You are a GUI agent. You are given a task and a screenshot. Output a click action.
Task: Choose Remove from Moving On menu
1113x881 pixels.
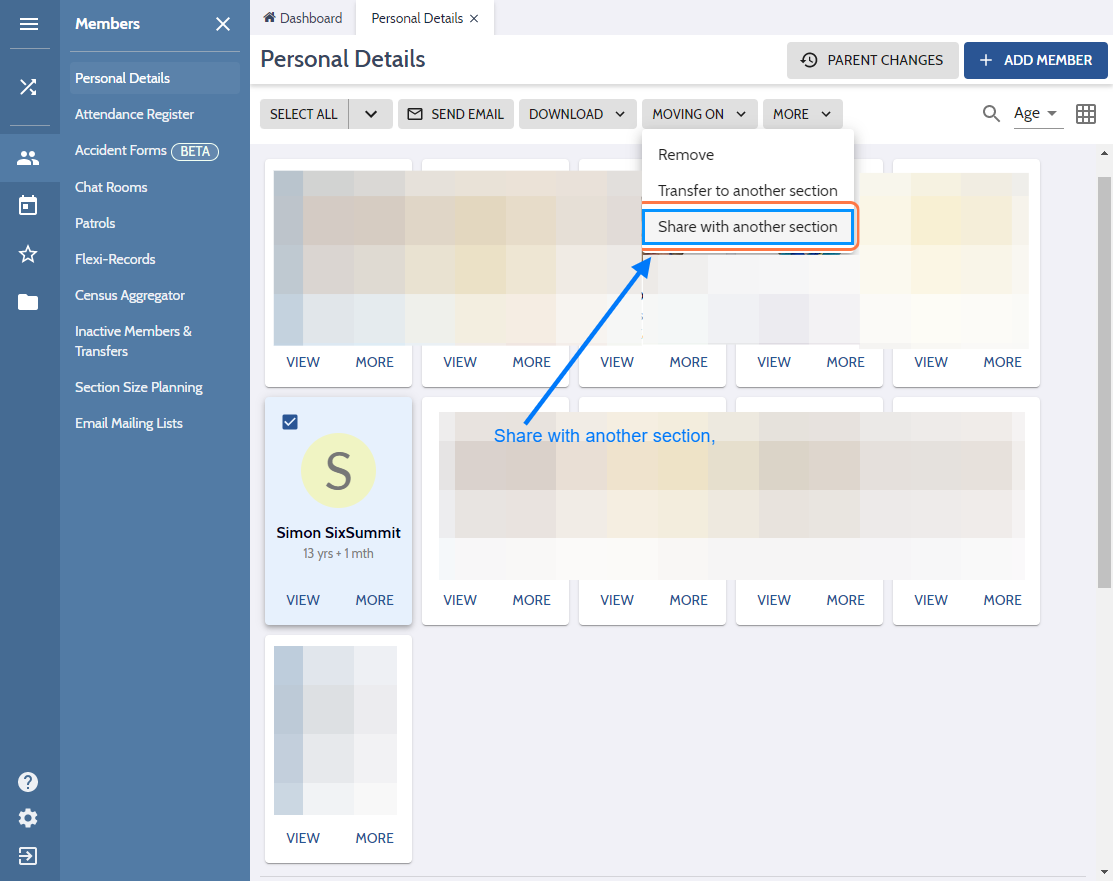tap(748, 155)
